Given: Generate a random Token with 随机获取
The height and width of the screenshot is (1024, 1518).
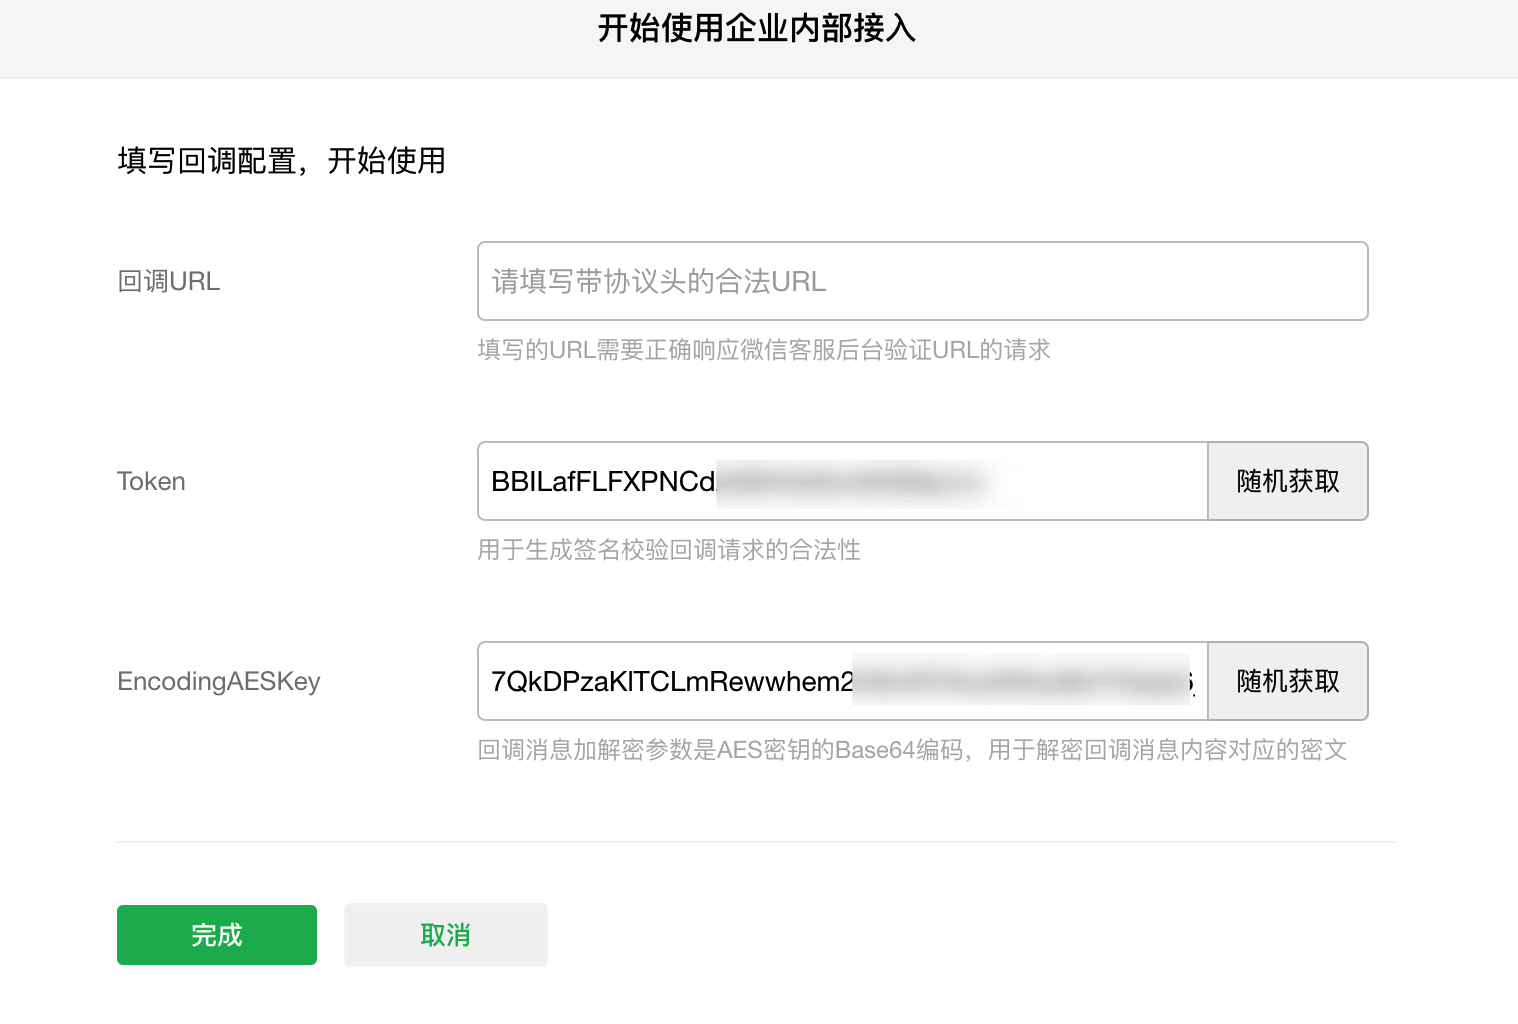Looking at the screenshot, I should [x=1288, y=481].
